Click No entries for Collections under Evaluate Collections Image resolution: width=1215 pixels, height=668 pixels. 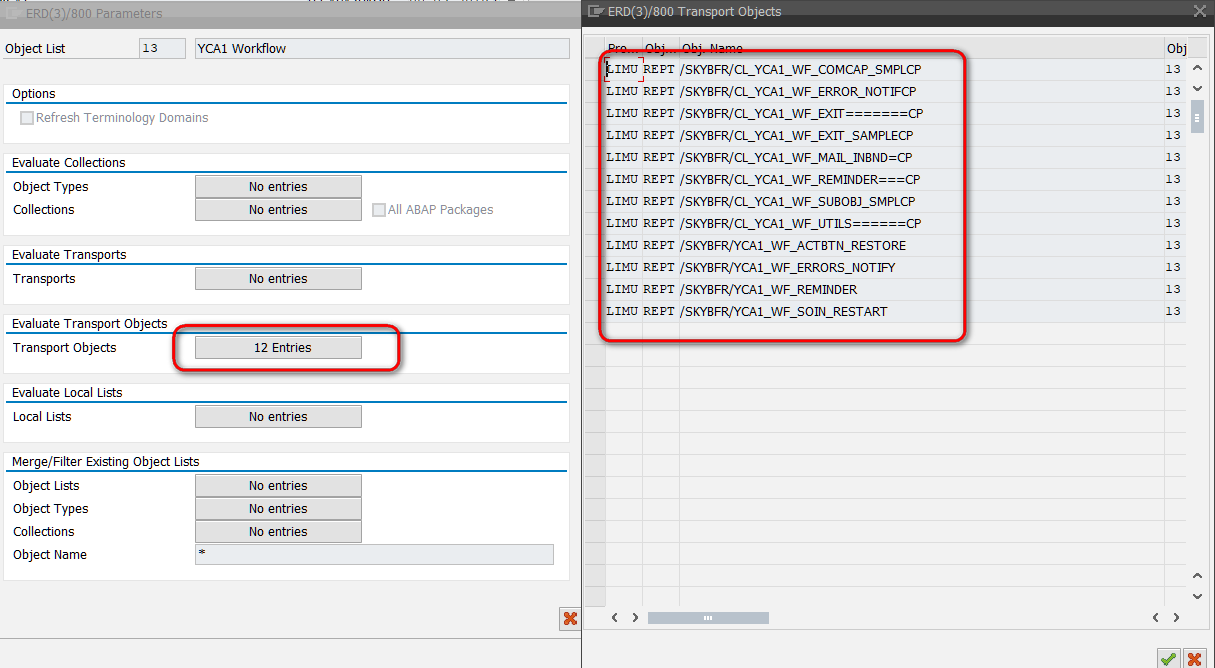click(x=278, y=209)
